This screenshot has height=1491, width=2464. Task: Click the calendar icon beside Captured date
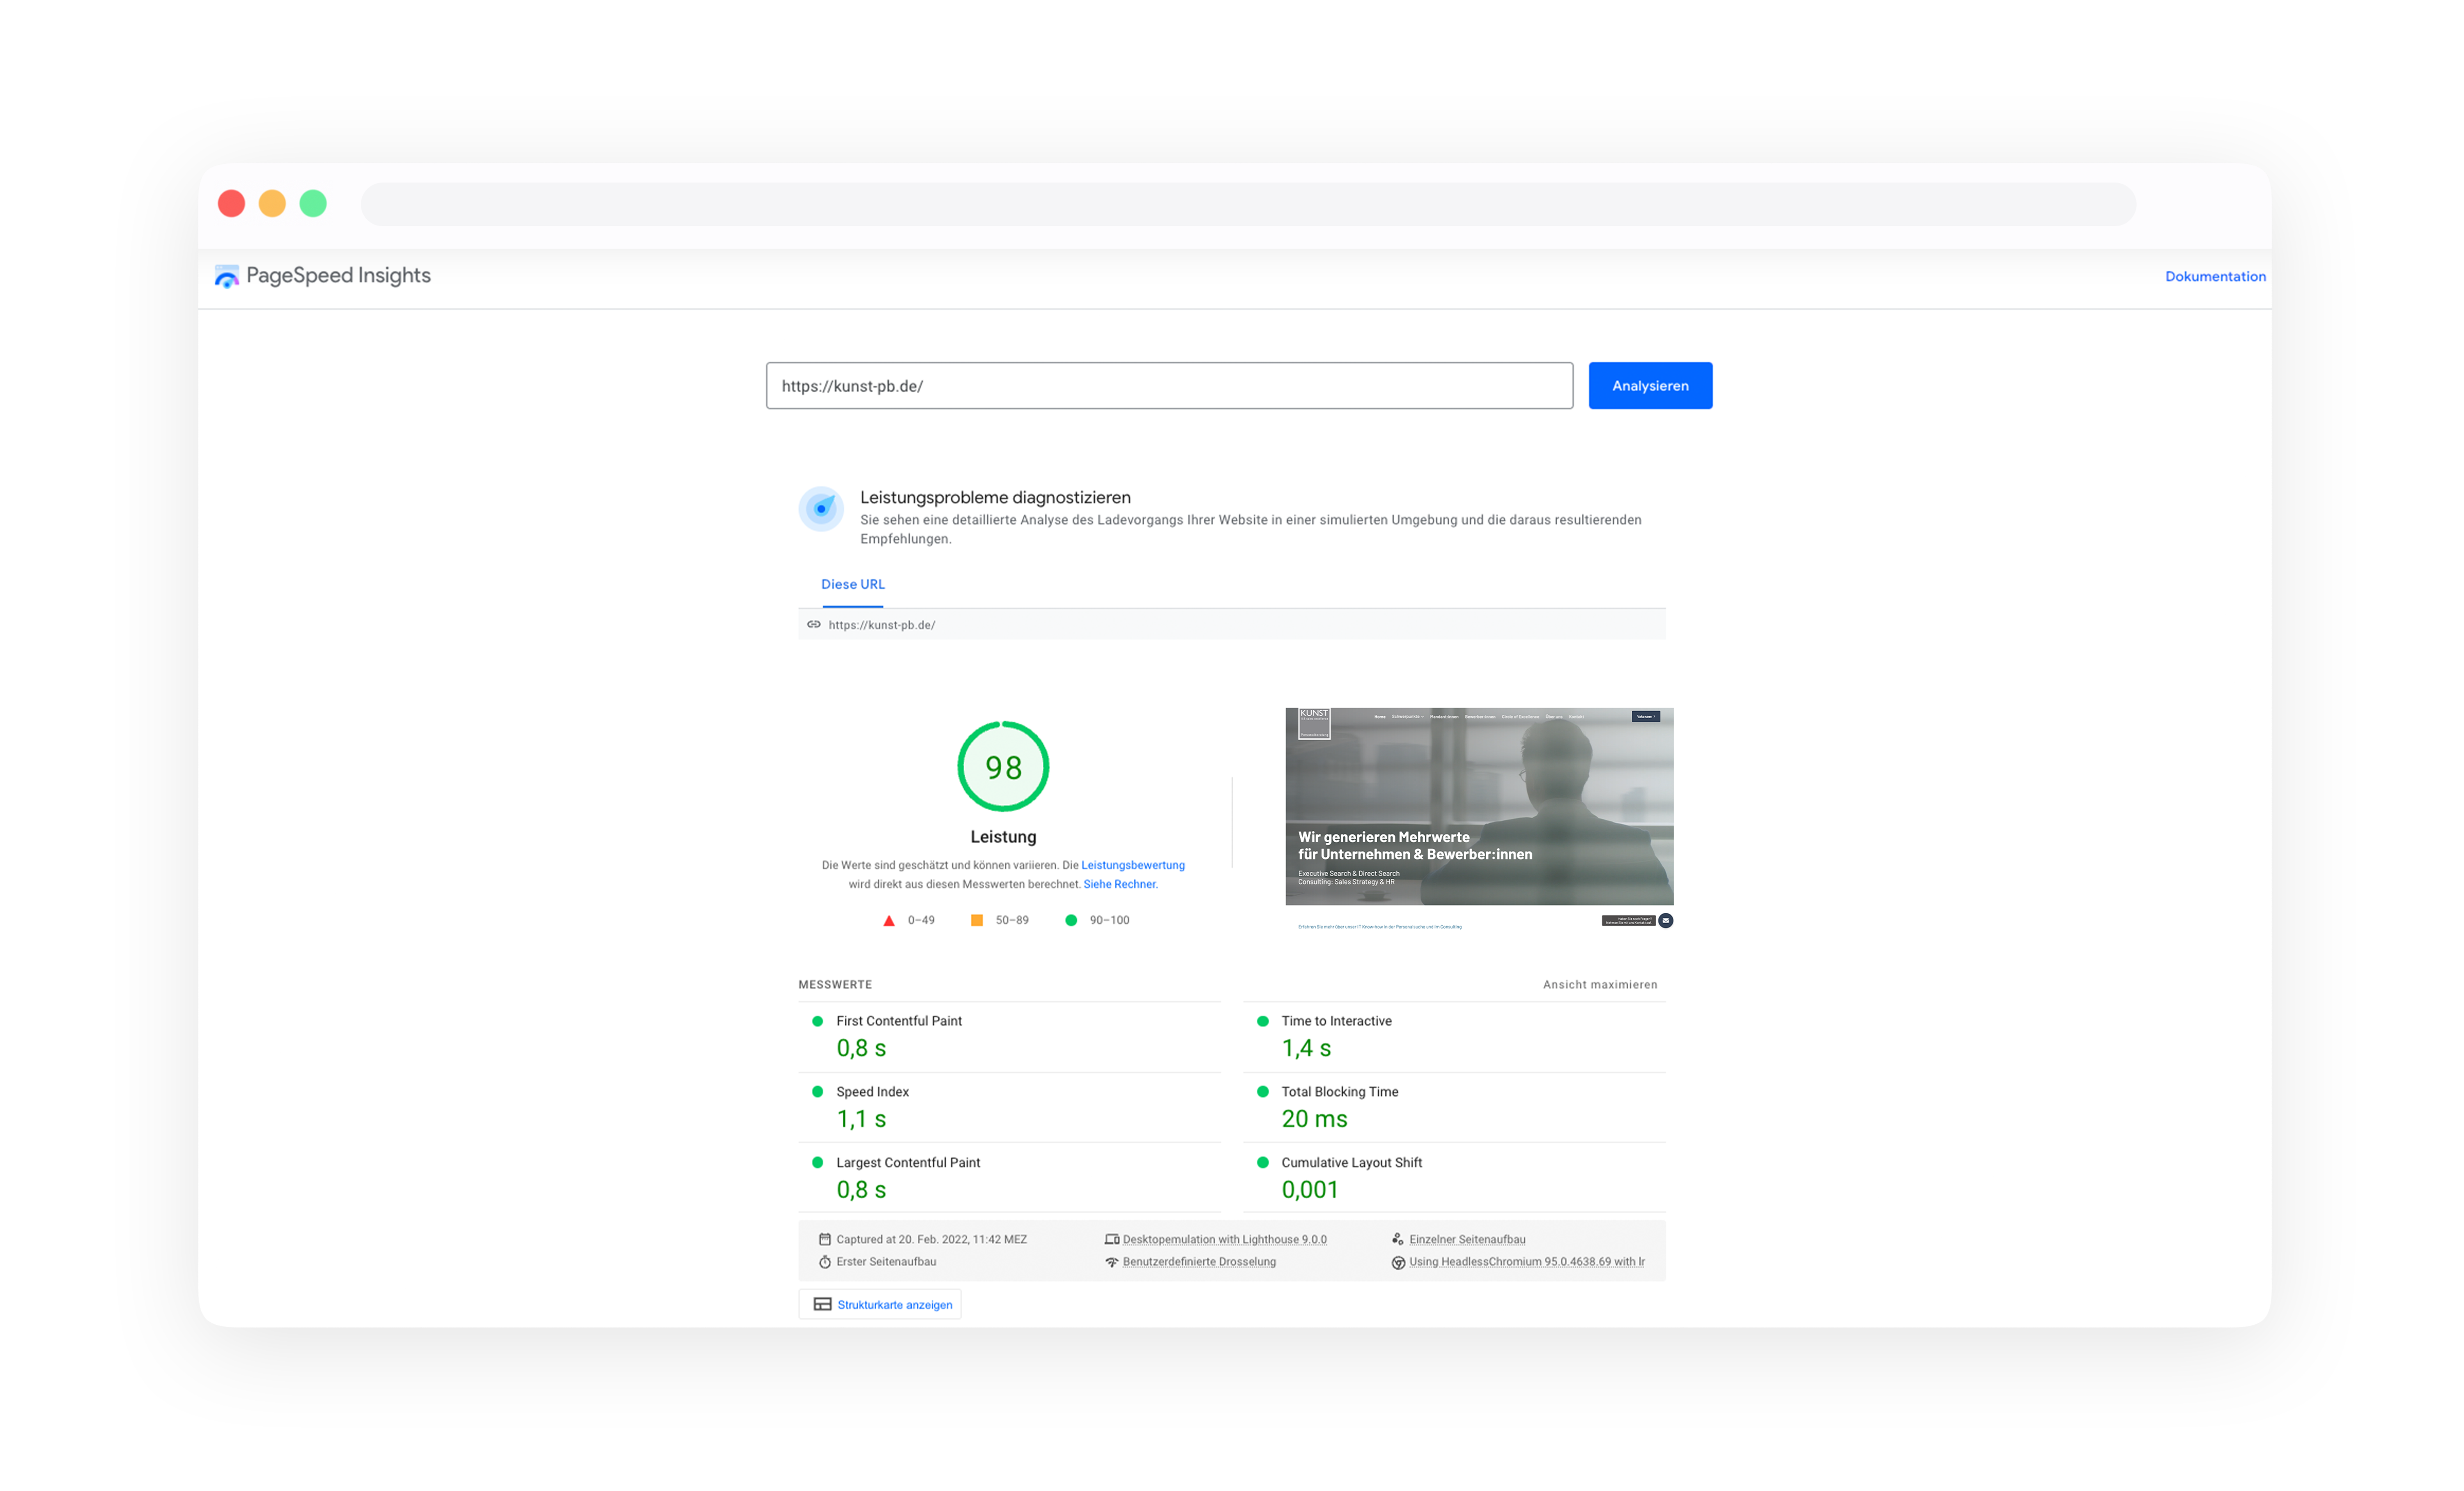click(825, 1239)
